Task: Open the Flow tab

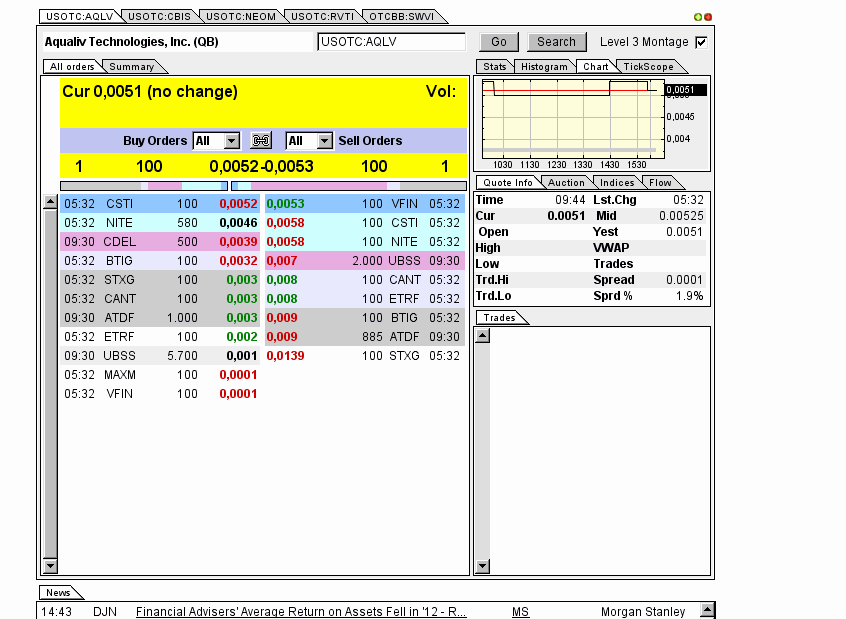Action: coord(660,183)
